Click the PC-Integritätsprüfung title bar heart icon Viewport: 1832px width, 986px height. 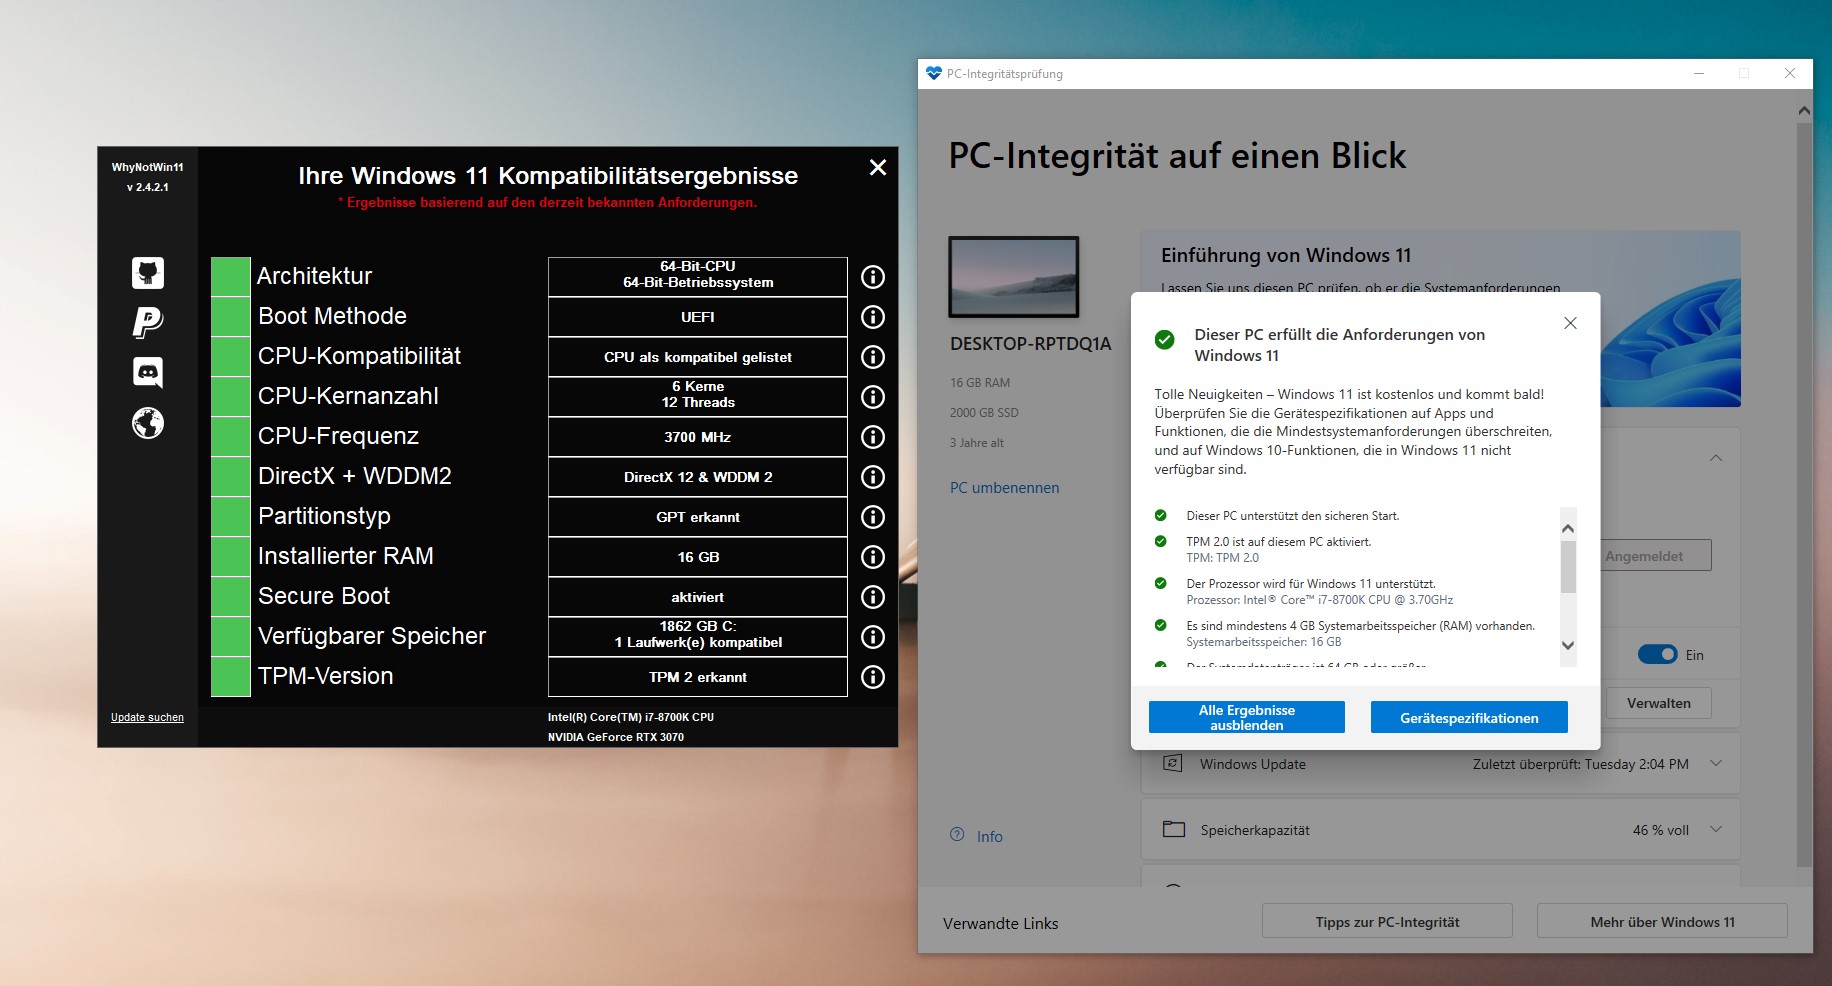[x=934, y=73]
